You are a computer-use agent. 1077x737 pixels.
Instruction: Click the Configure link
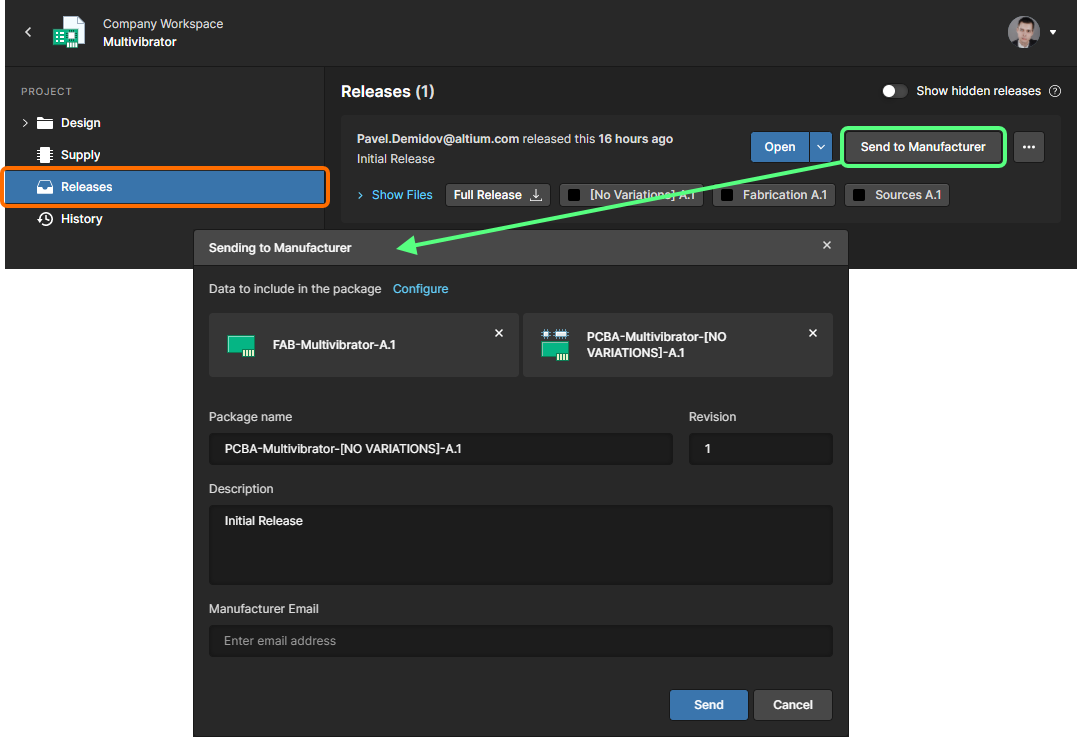[x=420, y=289]
